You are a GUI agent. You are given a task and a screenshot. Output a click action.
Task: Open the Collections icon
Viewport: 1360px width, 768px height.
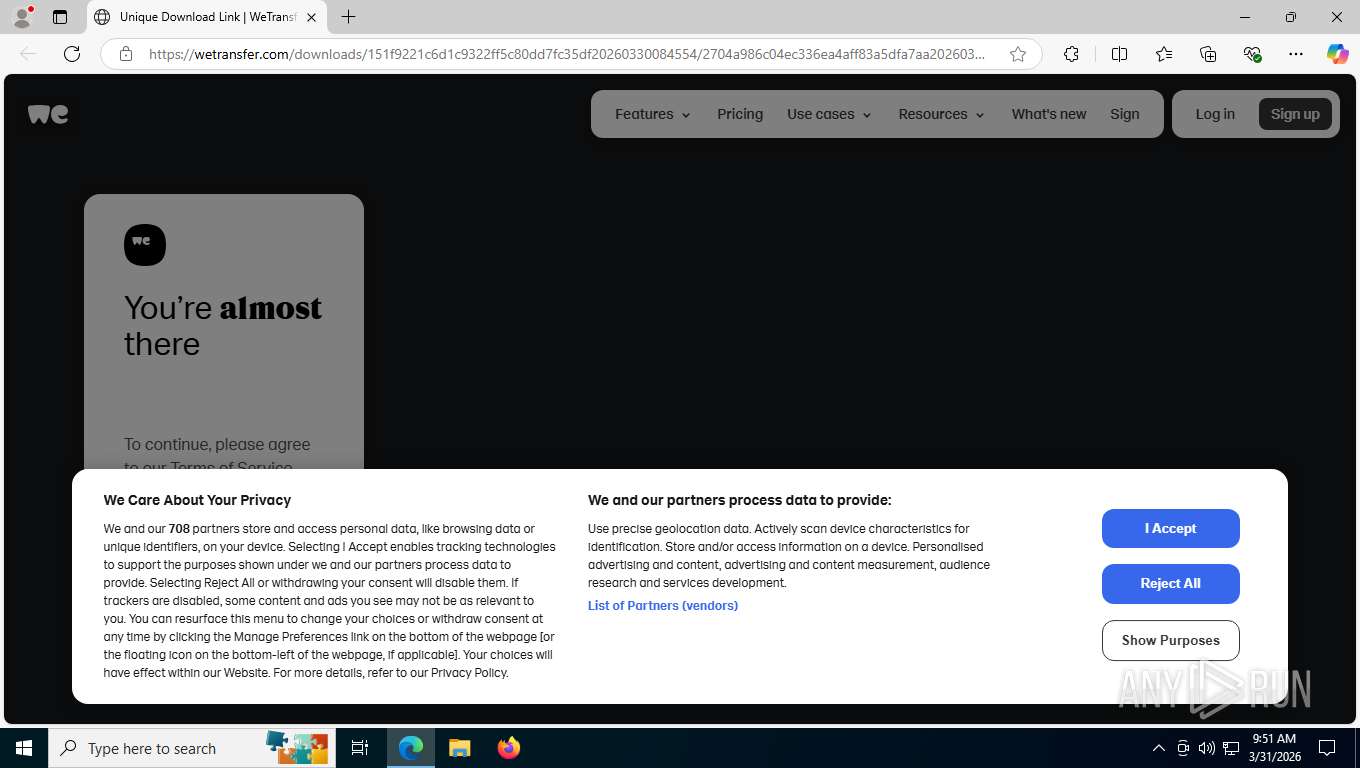pos(1208,54)
